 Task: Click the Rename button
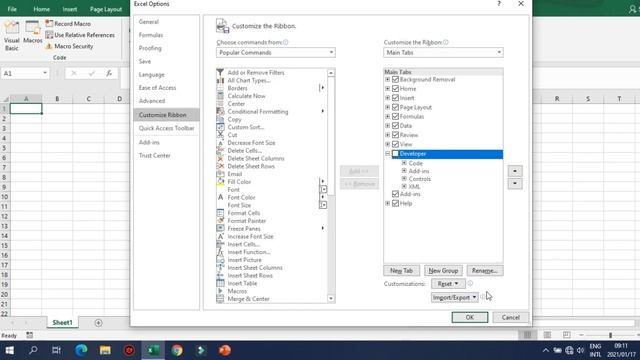[484, 271]
